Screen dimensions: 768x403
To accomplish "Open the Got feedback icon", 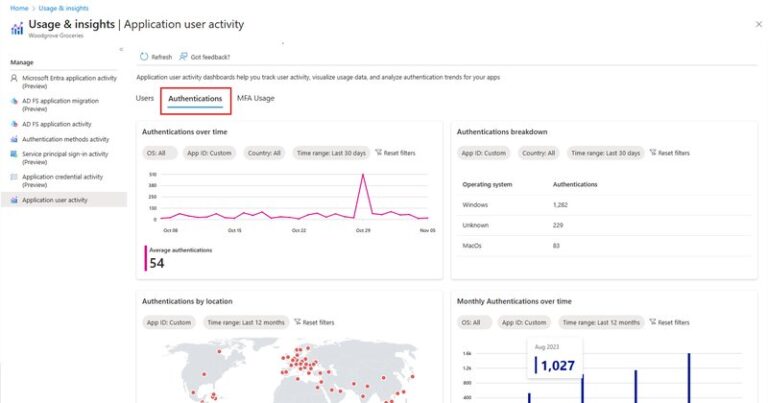I will [183, 57].
